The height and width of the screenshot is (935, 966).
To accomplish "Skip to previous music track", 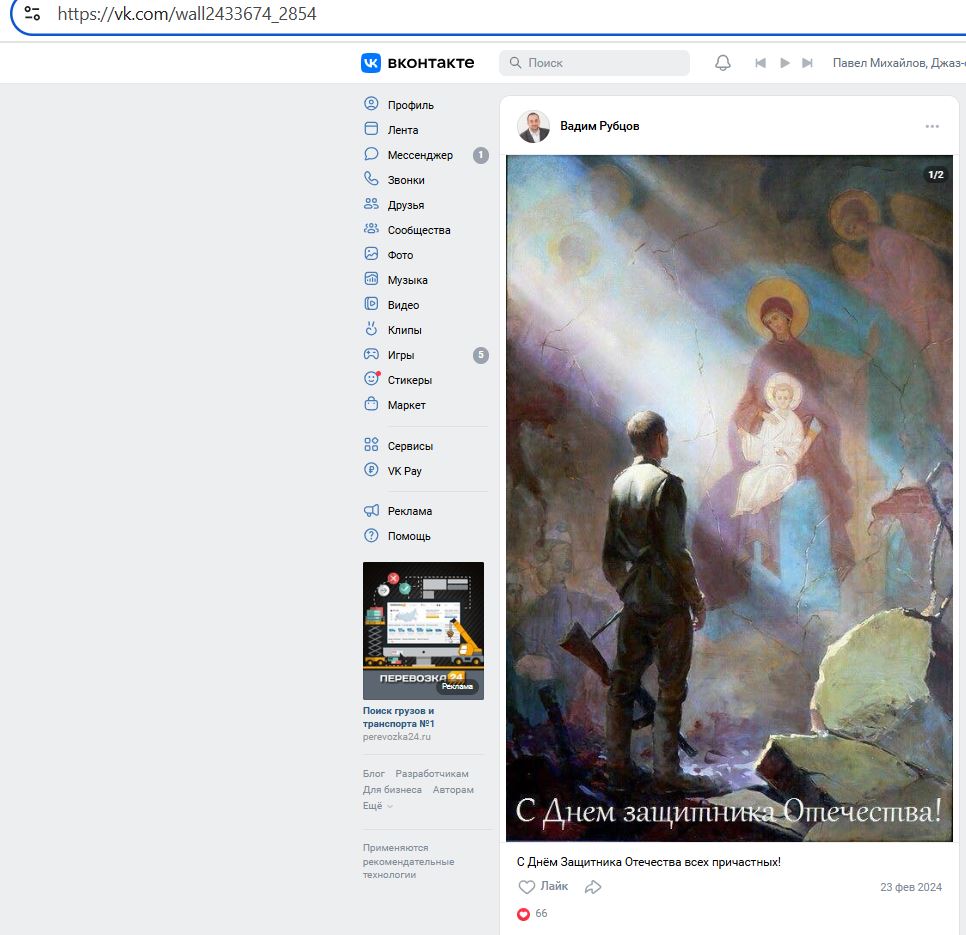I will 760,63.
